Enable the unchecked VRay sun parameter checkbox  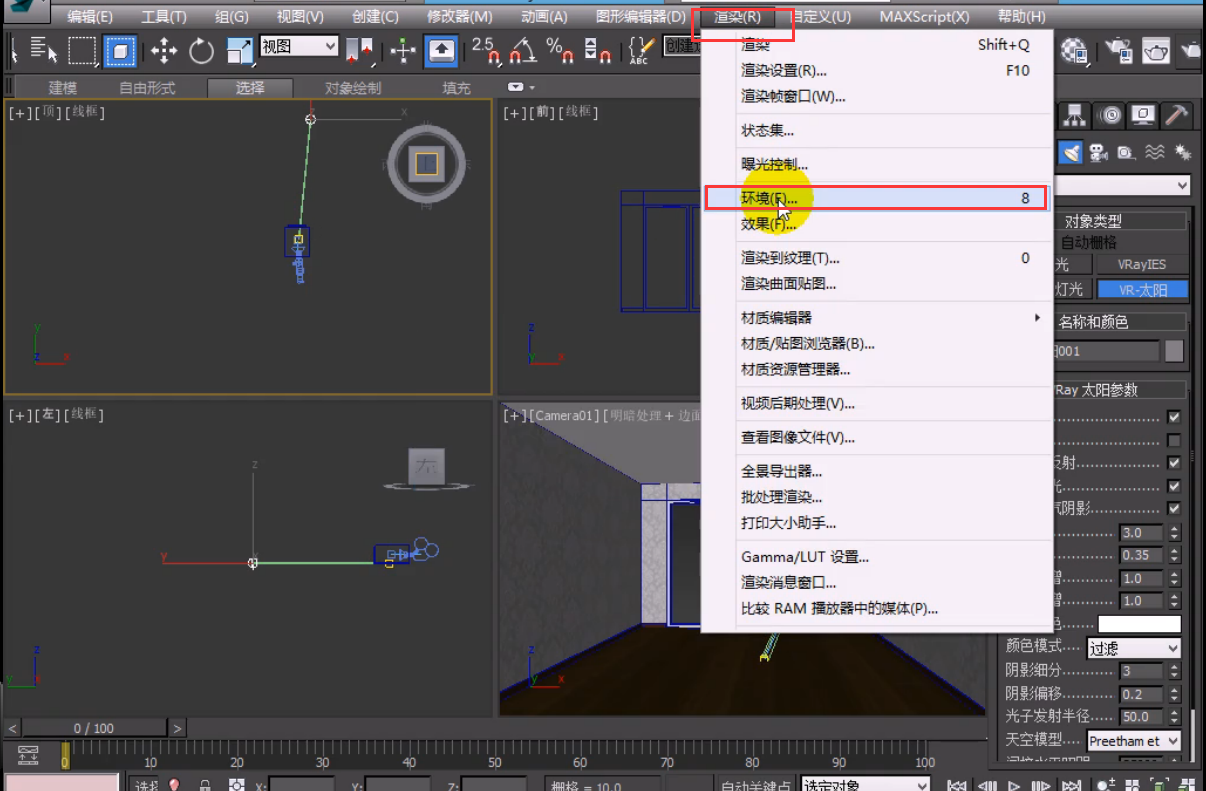(1174, 440)
